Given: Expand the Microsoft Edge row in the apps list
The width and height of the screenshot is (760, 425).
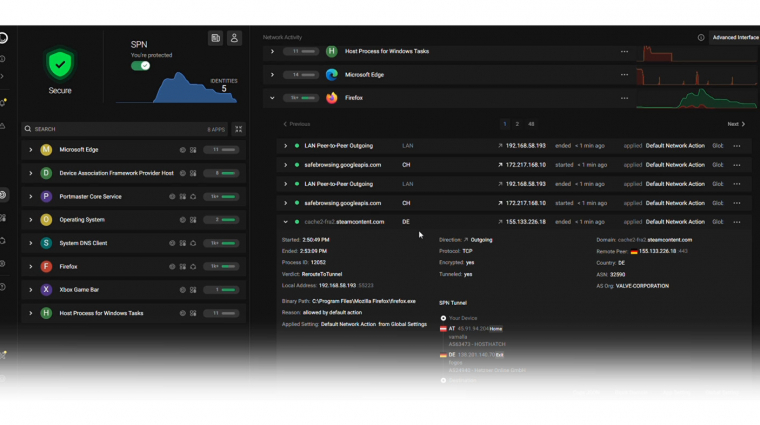Looking at the screenshot, I should [x=31, y=150].
